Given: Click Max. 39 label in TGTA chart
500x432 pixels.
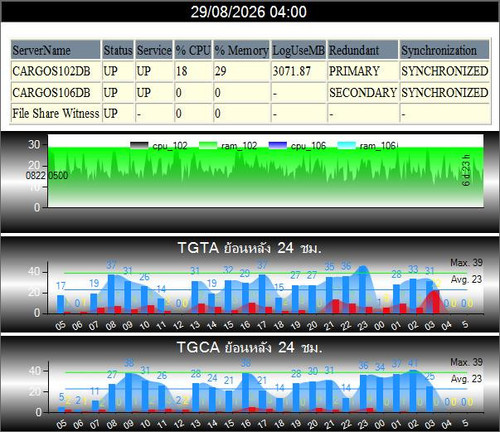Looking at the screenshot, I should pos(466,263).
